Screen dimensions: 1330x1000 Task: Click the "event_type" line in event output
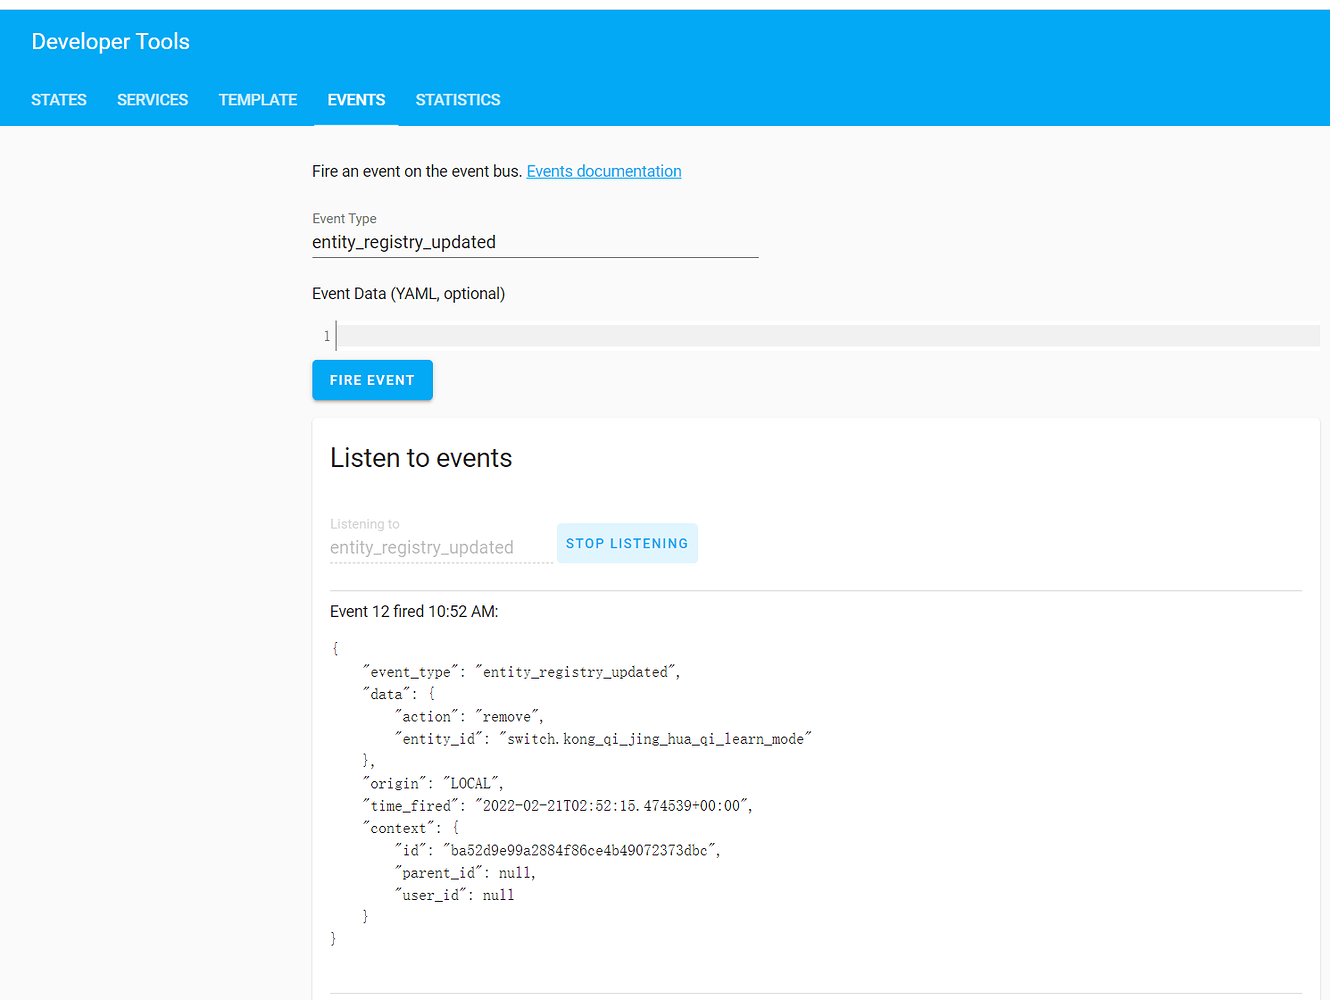[521, 672]
